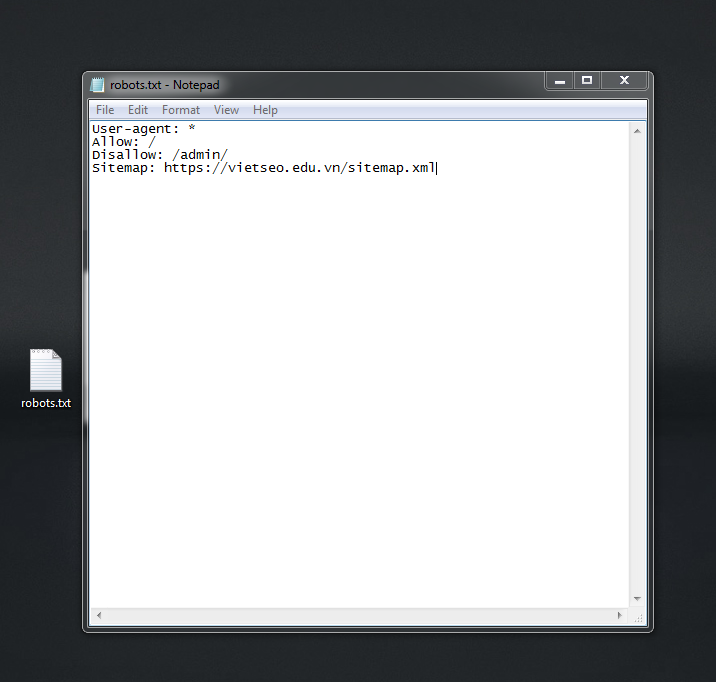Click on the Disallow: /admin/ line
This screenshot has width=716, height=682.
160,155
